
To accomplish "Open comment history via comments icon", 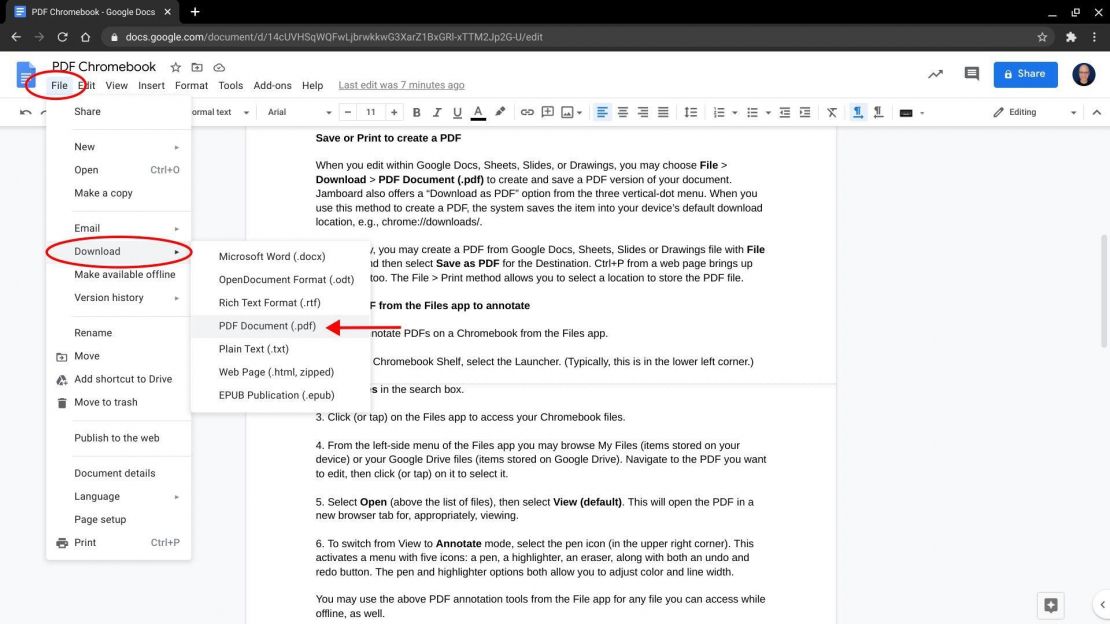I will [973, 74].
